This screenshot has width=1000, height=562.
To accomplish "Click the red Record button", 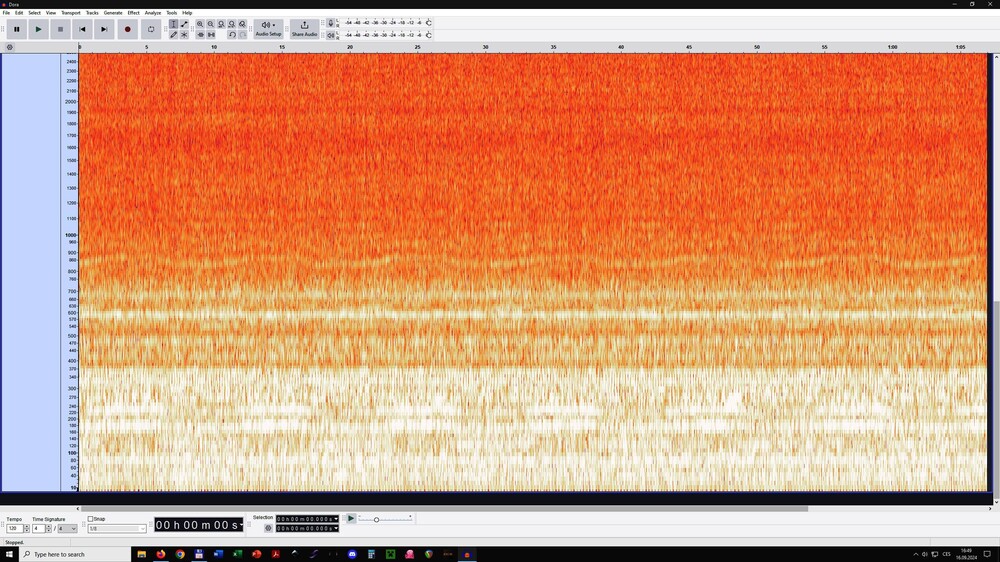I will (127, 29).
